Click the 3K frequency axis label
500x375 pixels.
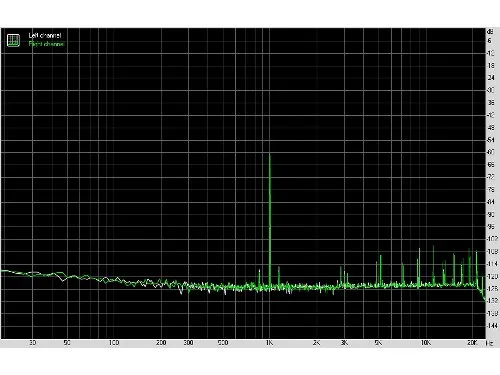point(344,343)
